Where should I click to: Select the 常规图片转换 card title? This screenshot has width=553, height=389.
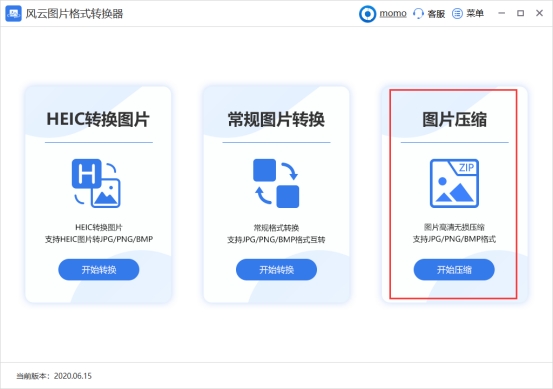276,119
